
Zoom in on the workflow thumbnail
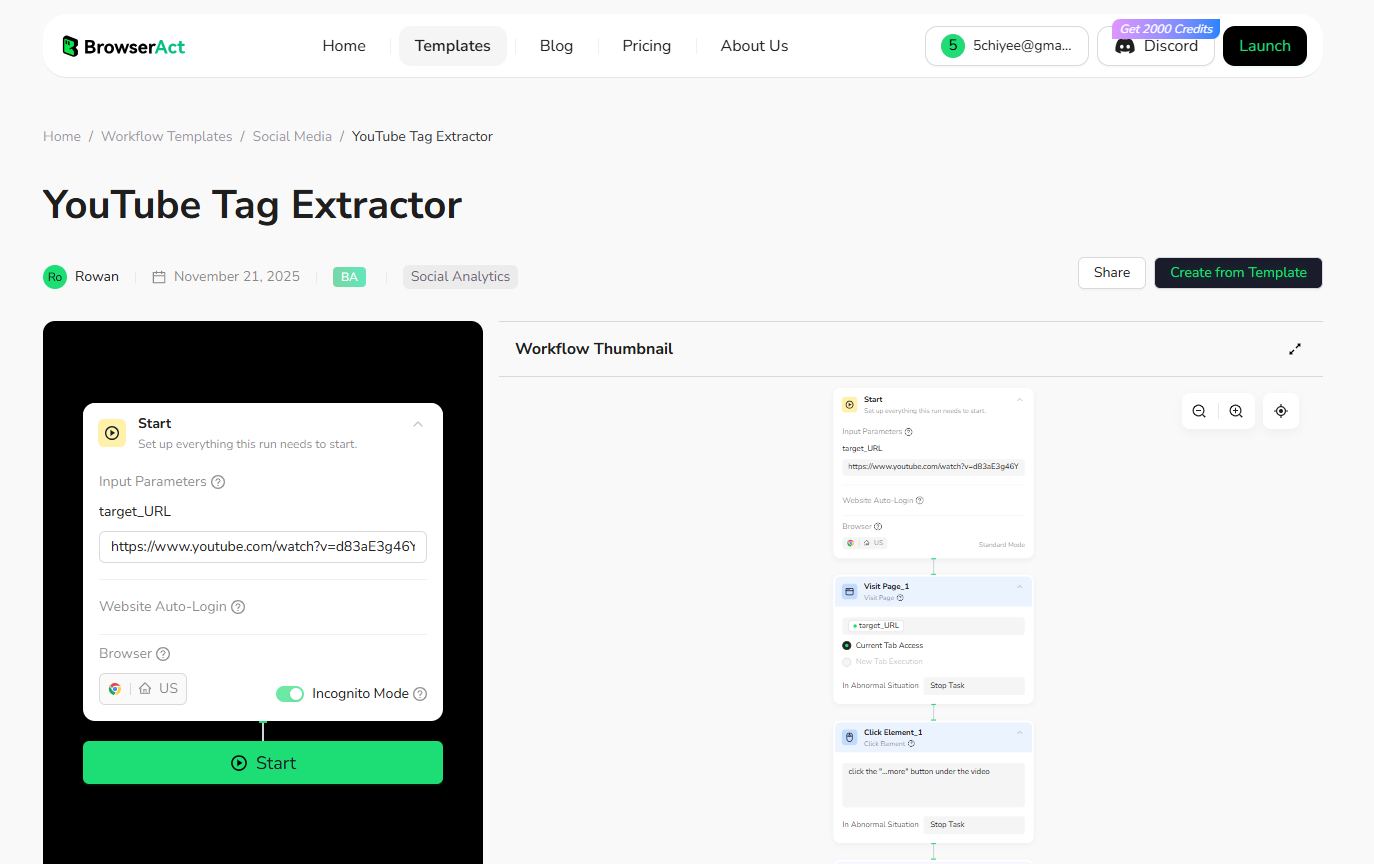click(1236, 411)
